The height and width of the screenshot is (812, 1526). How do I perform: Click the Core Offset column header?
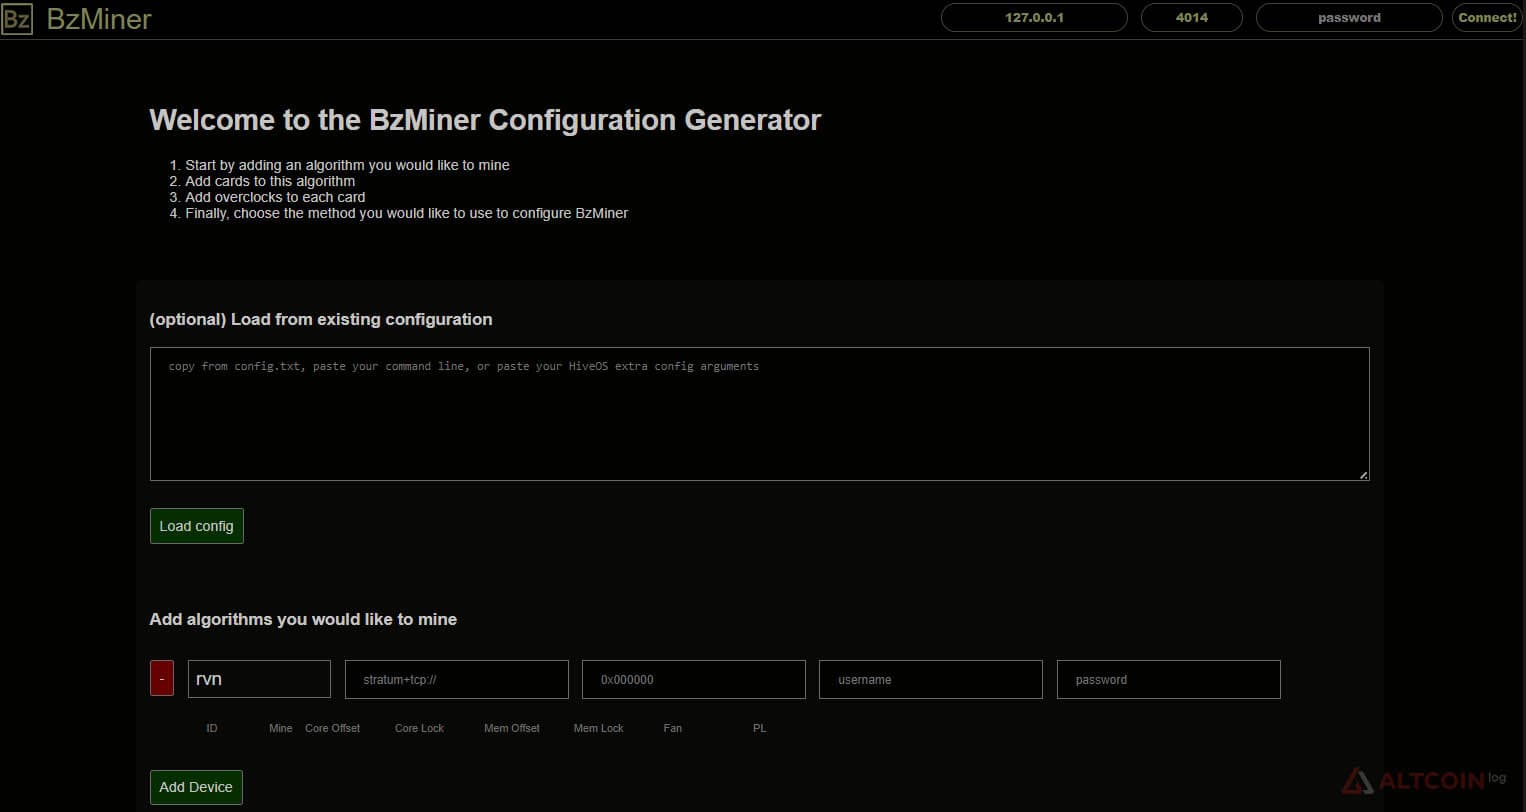(x=332, y=728)
